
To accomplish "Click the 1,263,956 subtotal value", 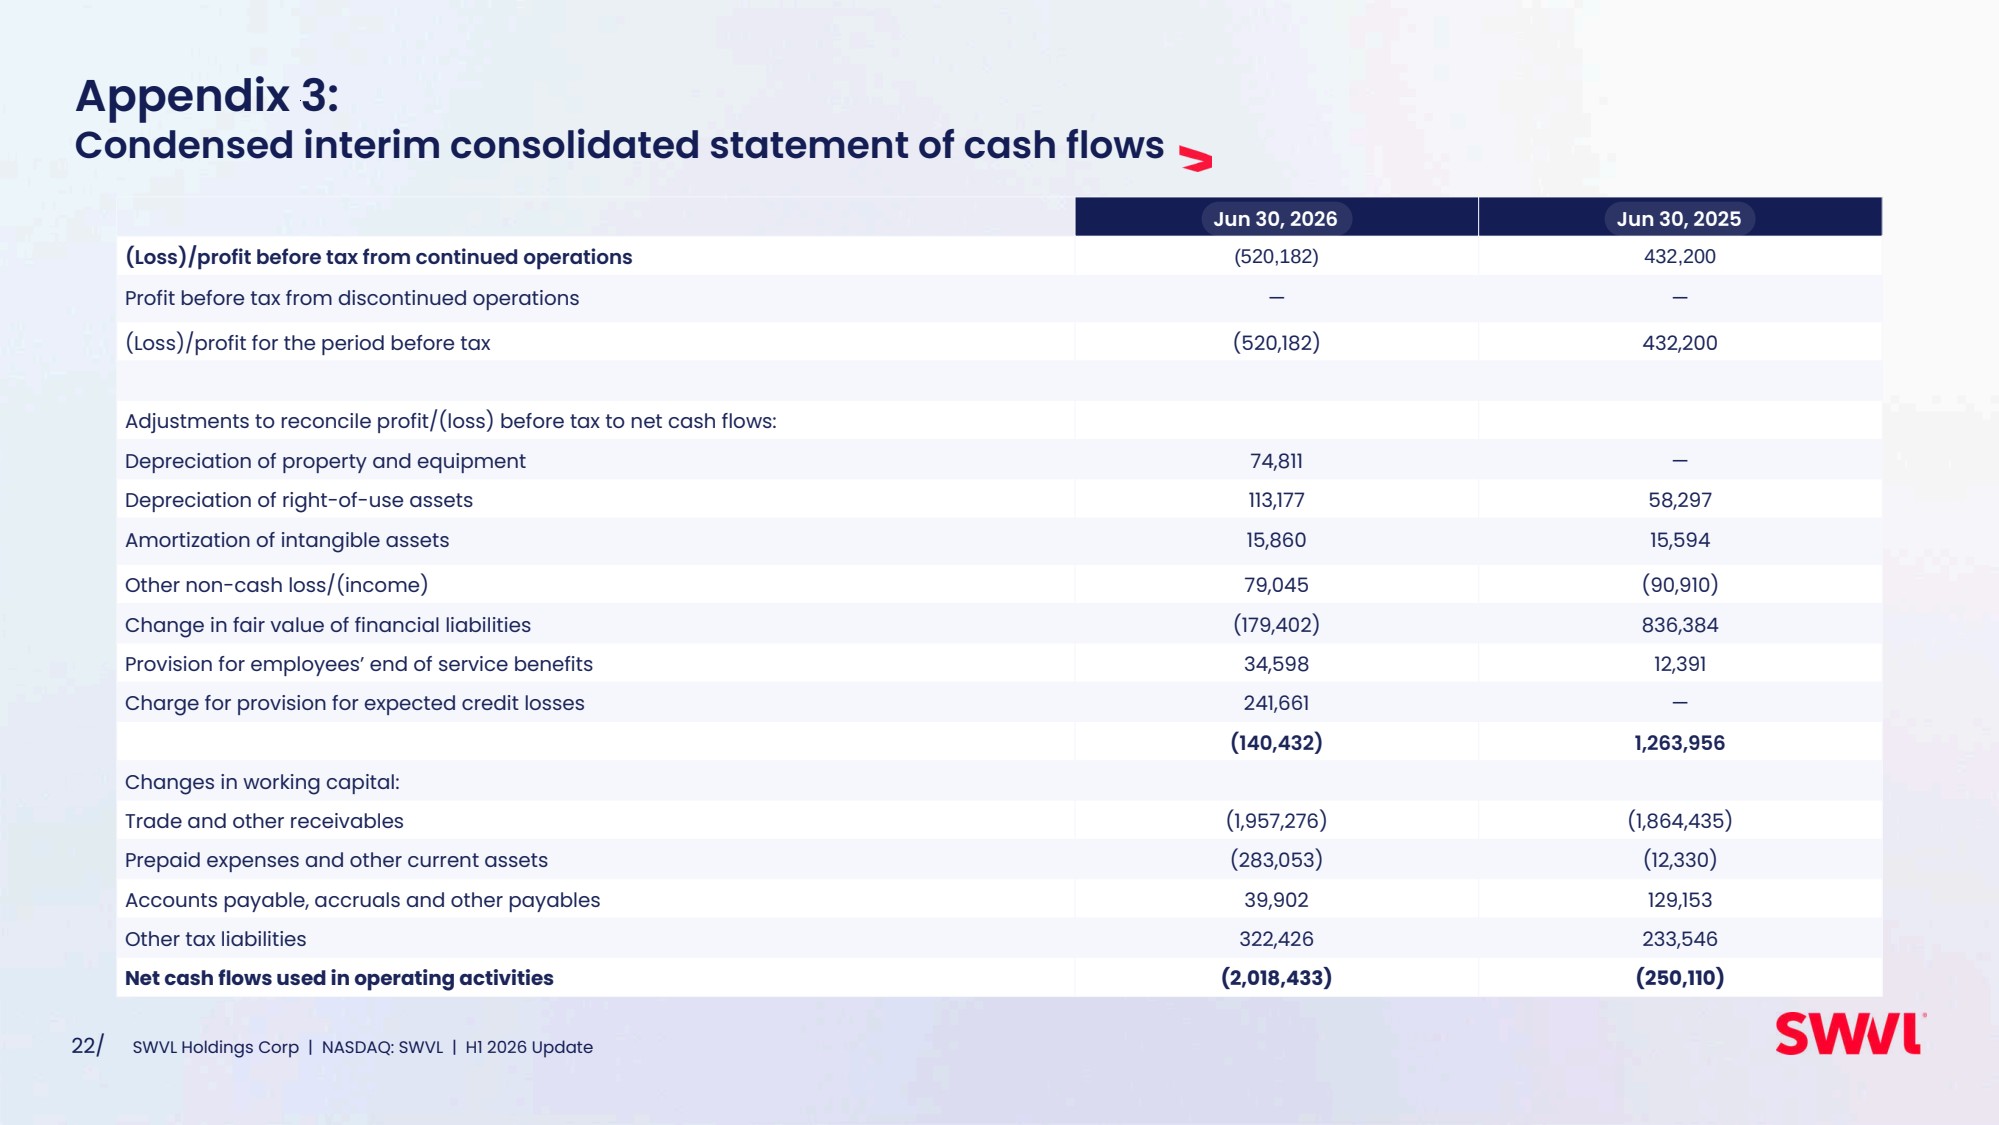I will point(1679,743).
